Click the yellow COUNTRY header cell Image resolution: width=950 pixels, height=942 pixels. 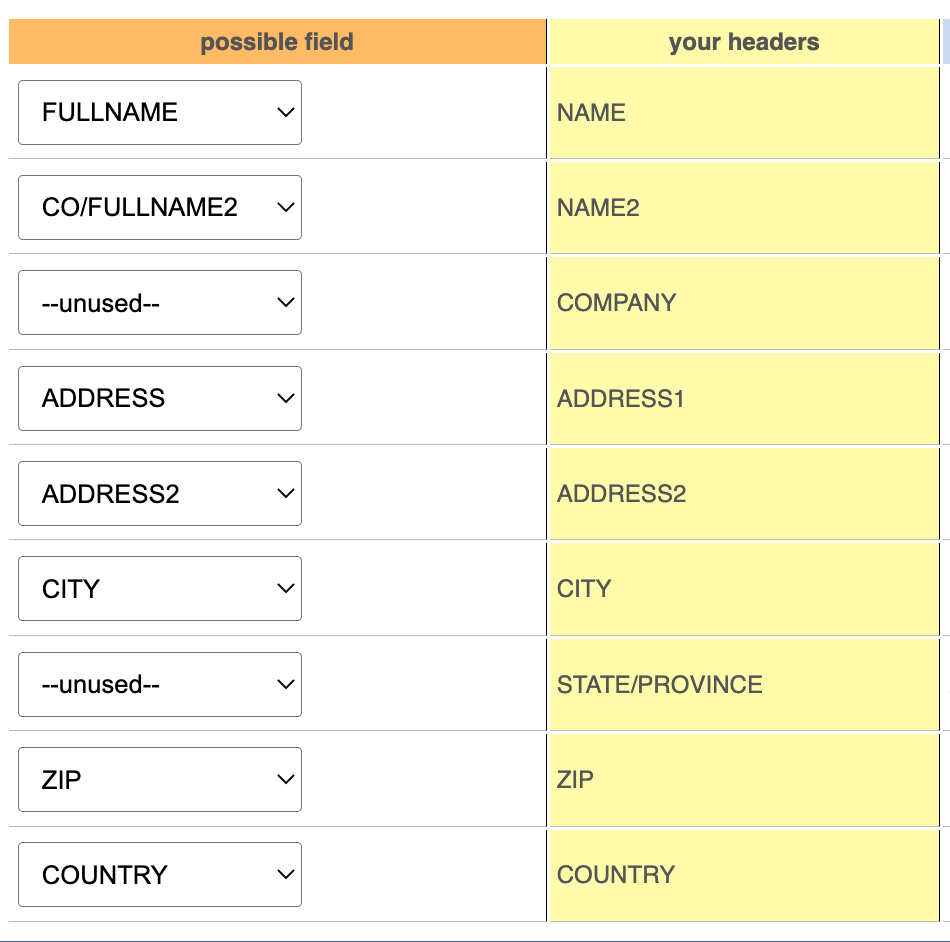[743, 874]
